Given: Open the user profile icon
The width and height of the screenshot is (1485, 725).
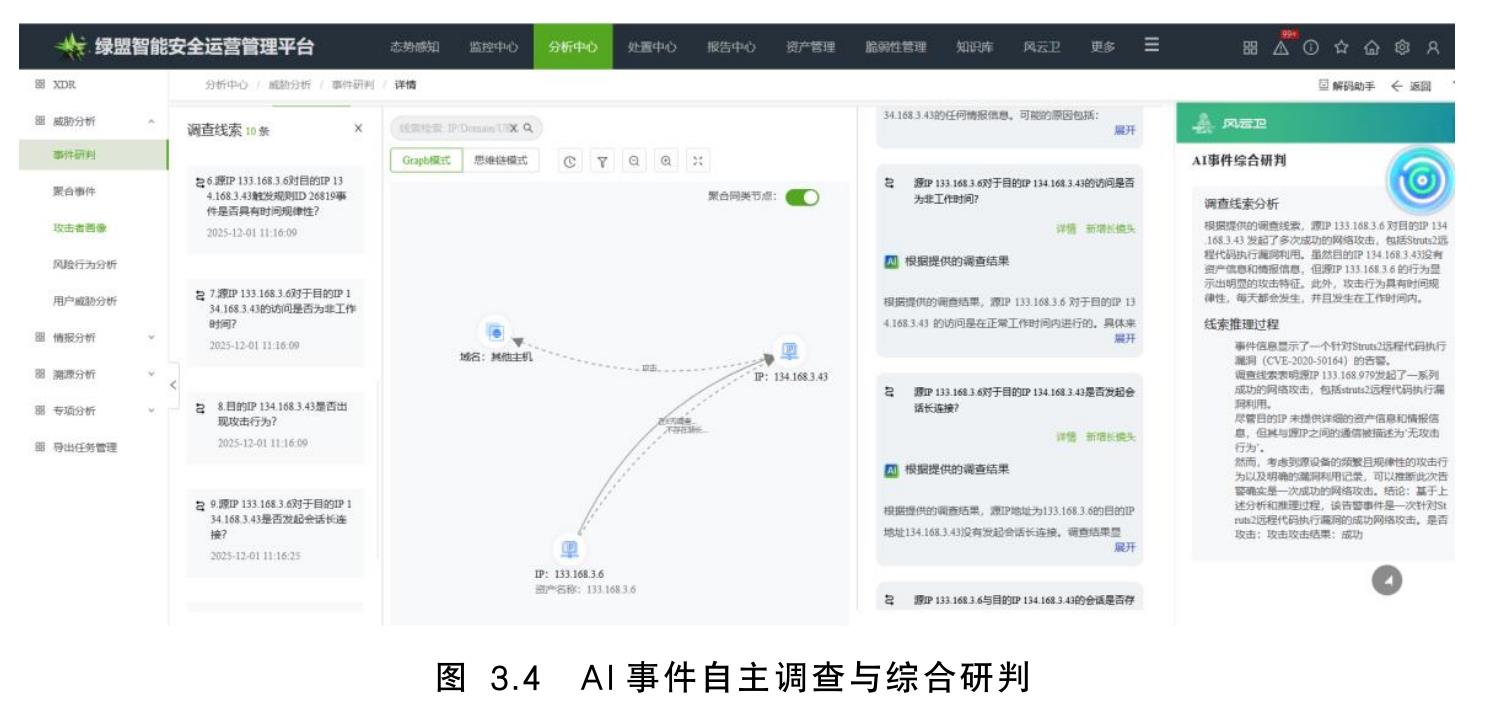Looking at the screenshot, I should coord(1433,47).
